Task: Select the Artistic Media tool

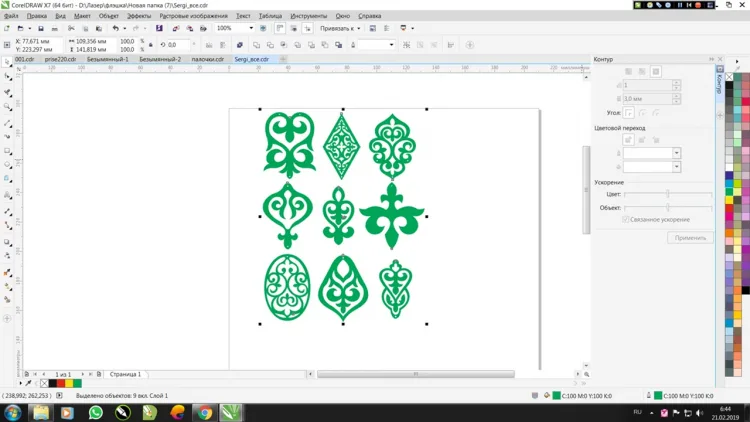Action: coord(7,136)
